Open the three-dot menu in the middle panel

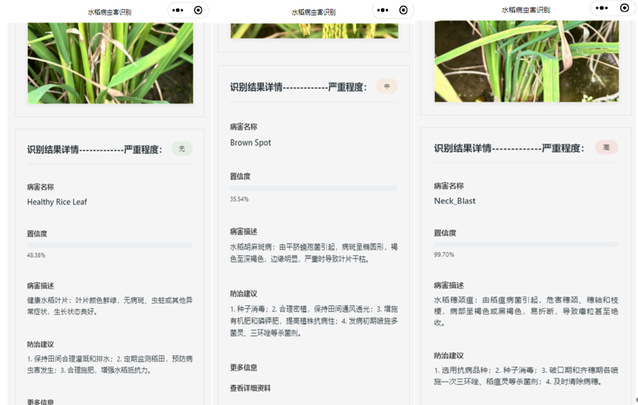382,9
